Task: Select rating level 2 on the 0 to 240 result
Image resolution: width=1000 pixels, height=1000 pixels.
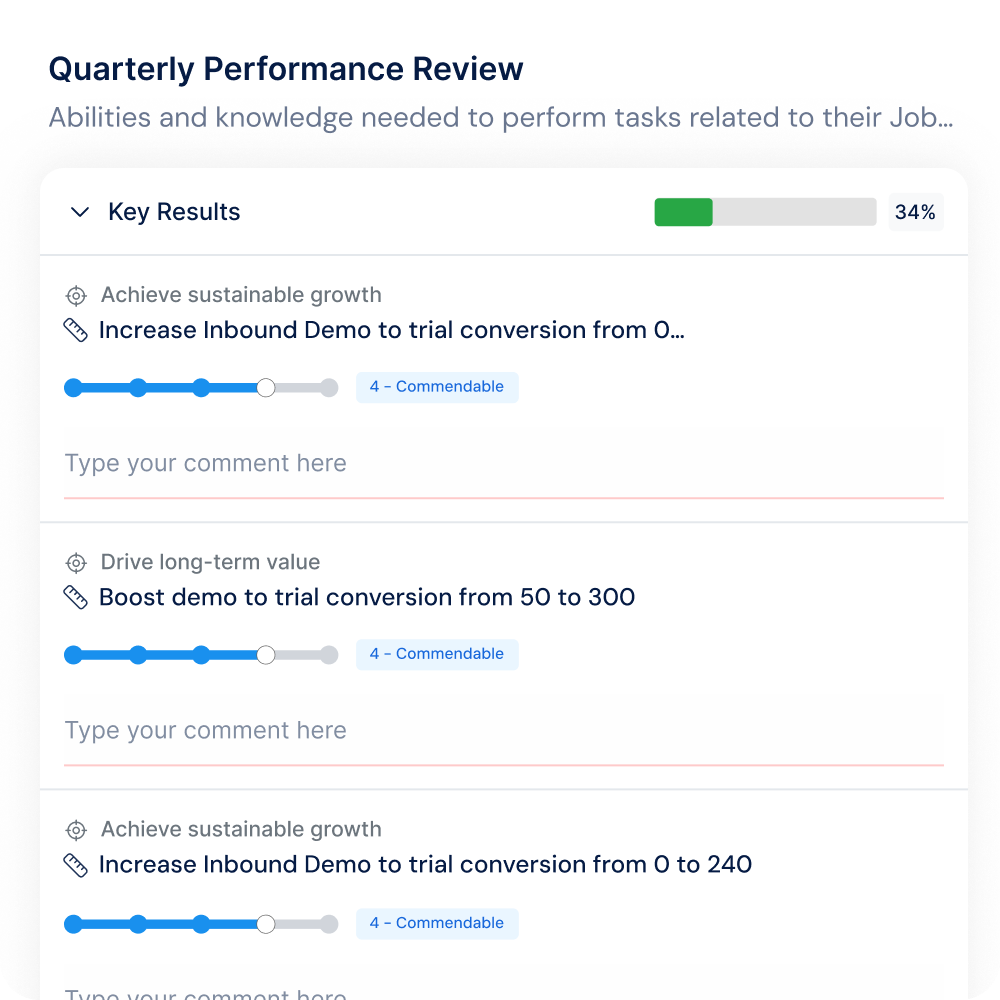Action: [x=138, y=924]
